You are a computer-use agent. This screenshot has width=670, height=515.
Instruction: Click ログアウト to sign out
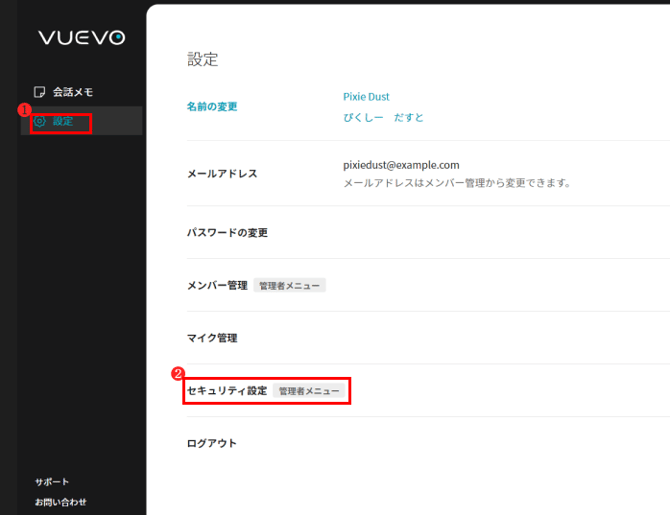point(212,443)
